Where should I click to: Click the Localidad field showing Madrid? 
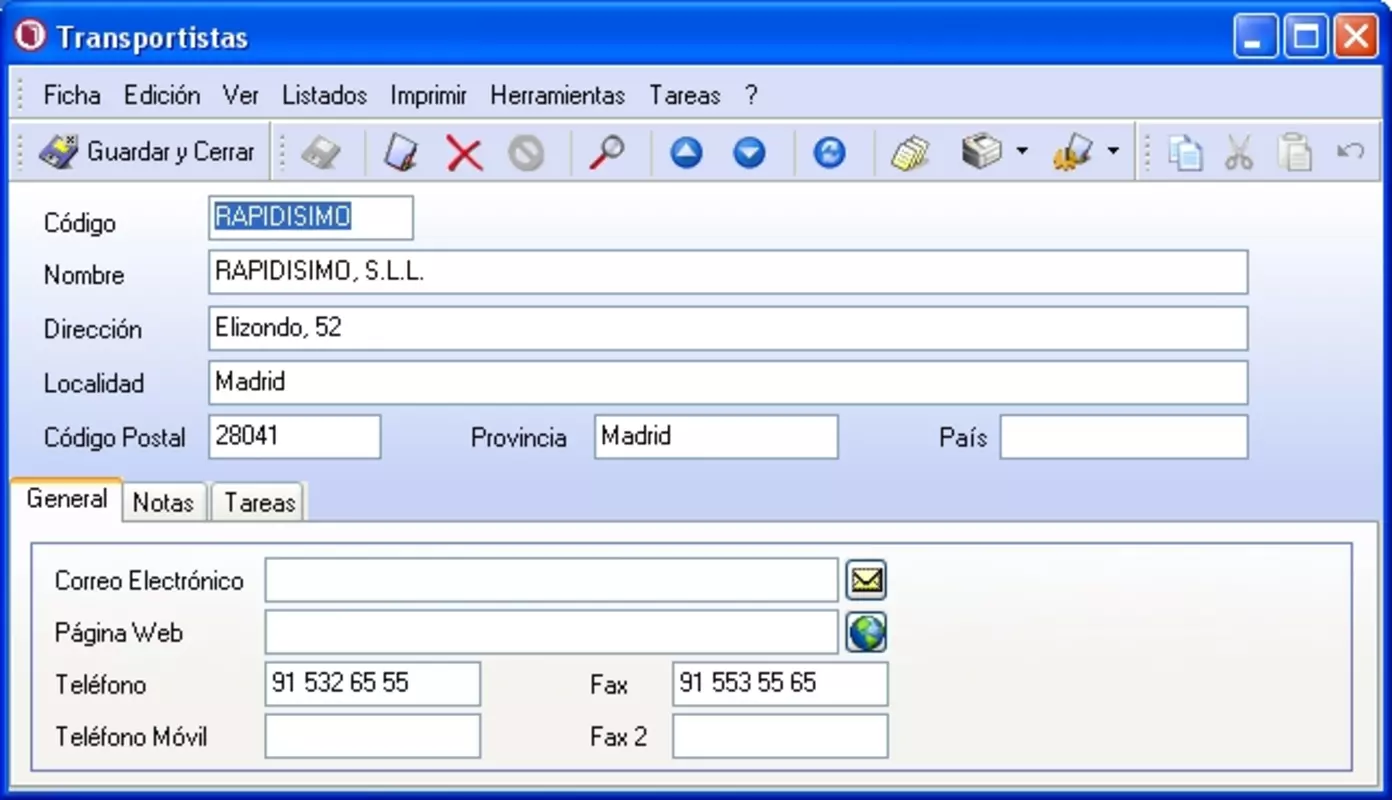pos(728,382)
